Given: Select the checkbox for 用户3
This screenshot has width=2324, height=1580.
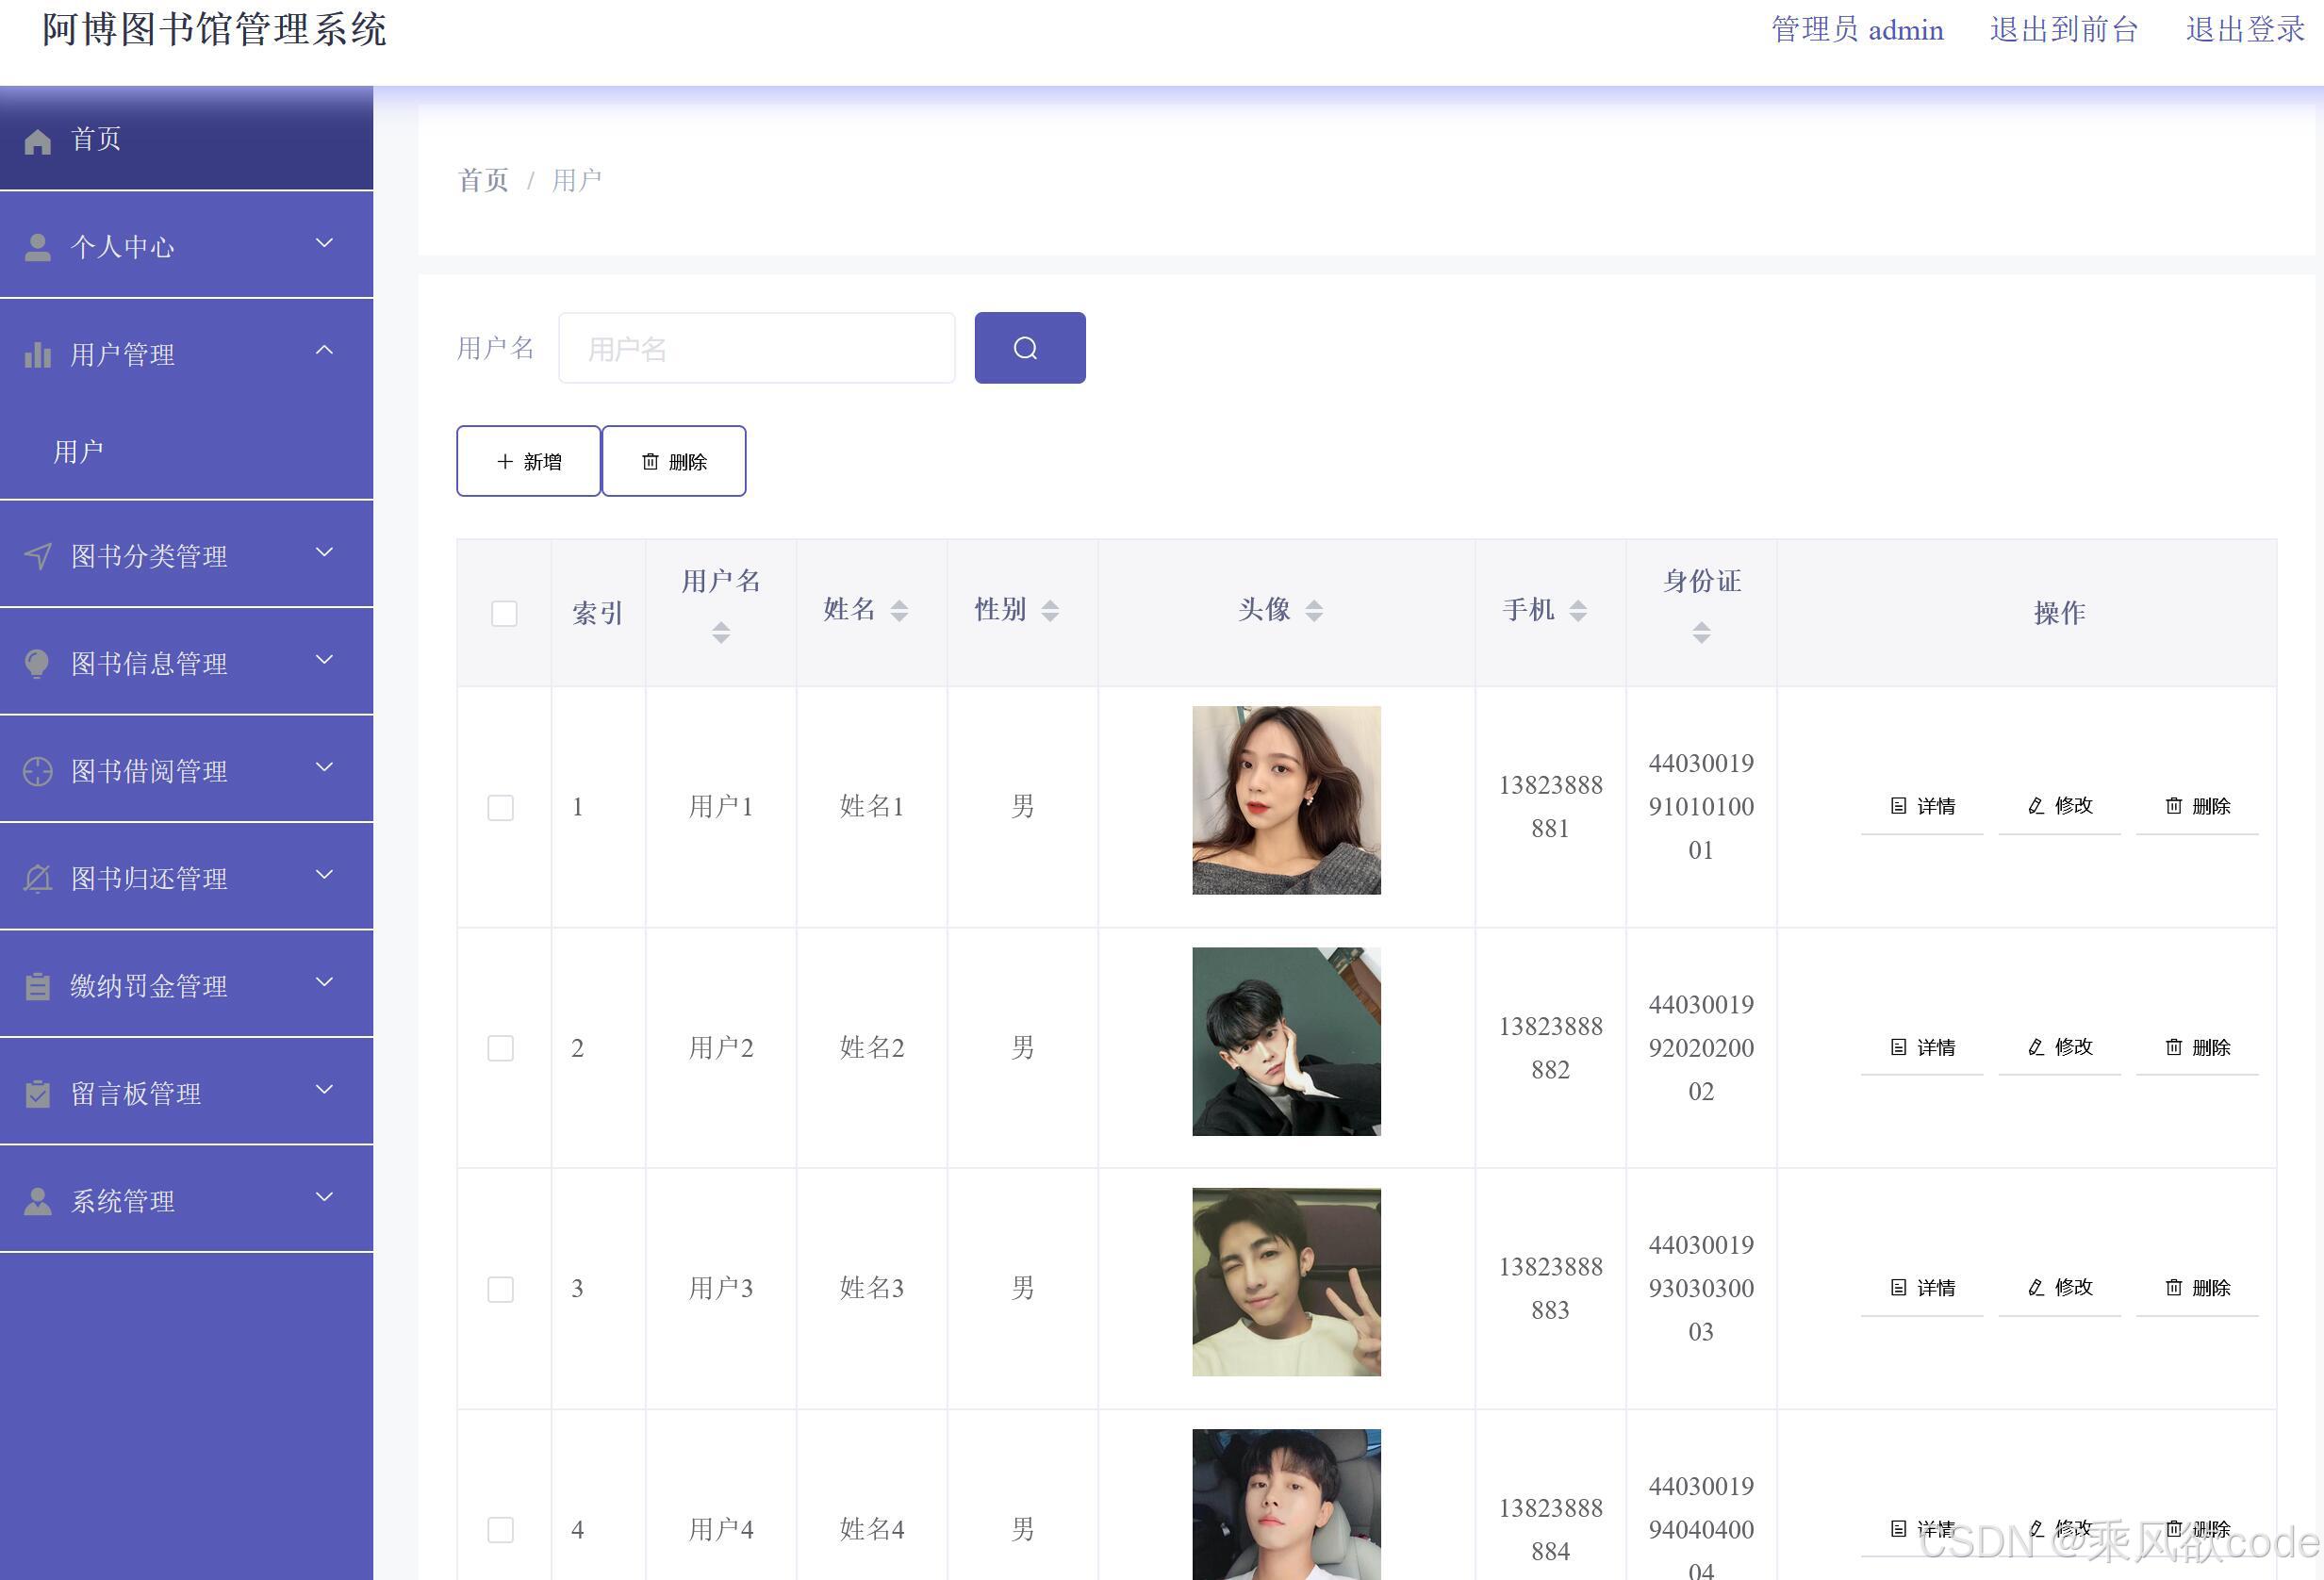Looking at the screenshot, I should pos(500,1289).
